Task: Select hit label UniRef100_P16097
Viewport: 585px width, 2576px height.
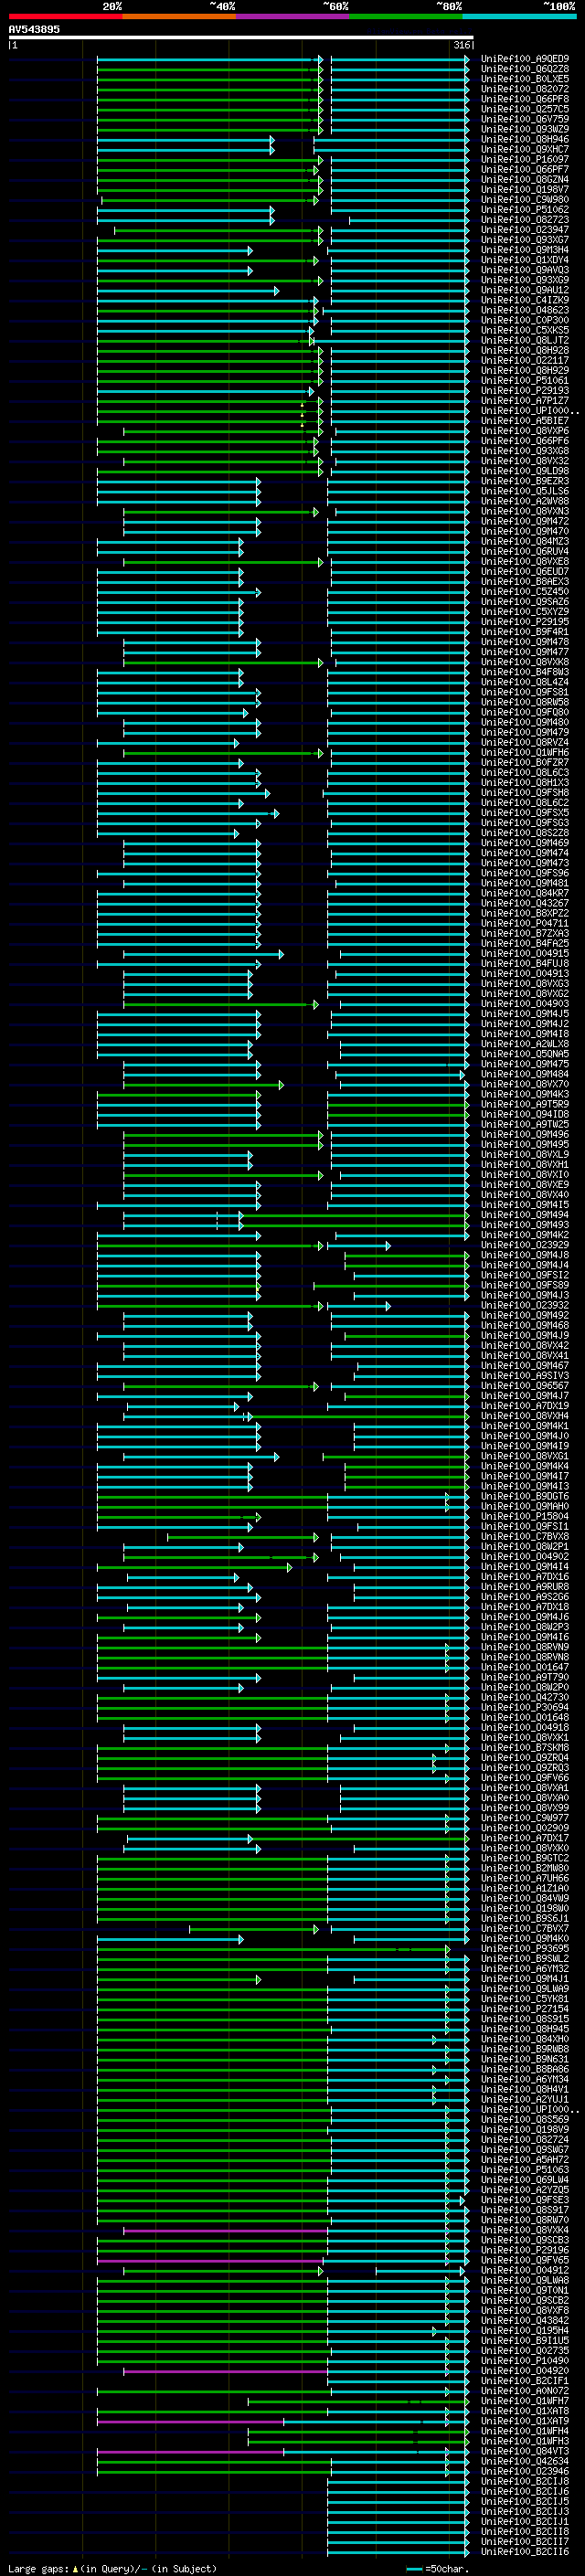Action: tap(525, 159)
